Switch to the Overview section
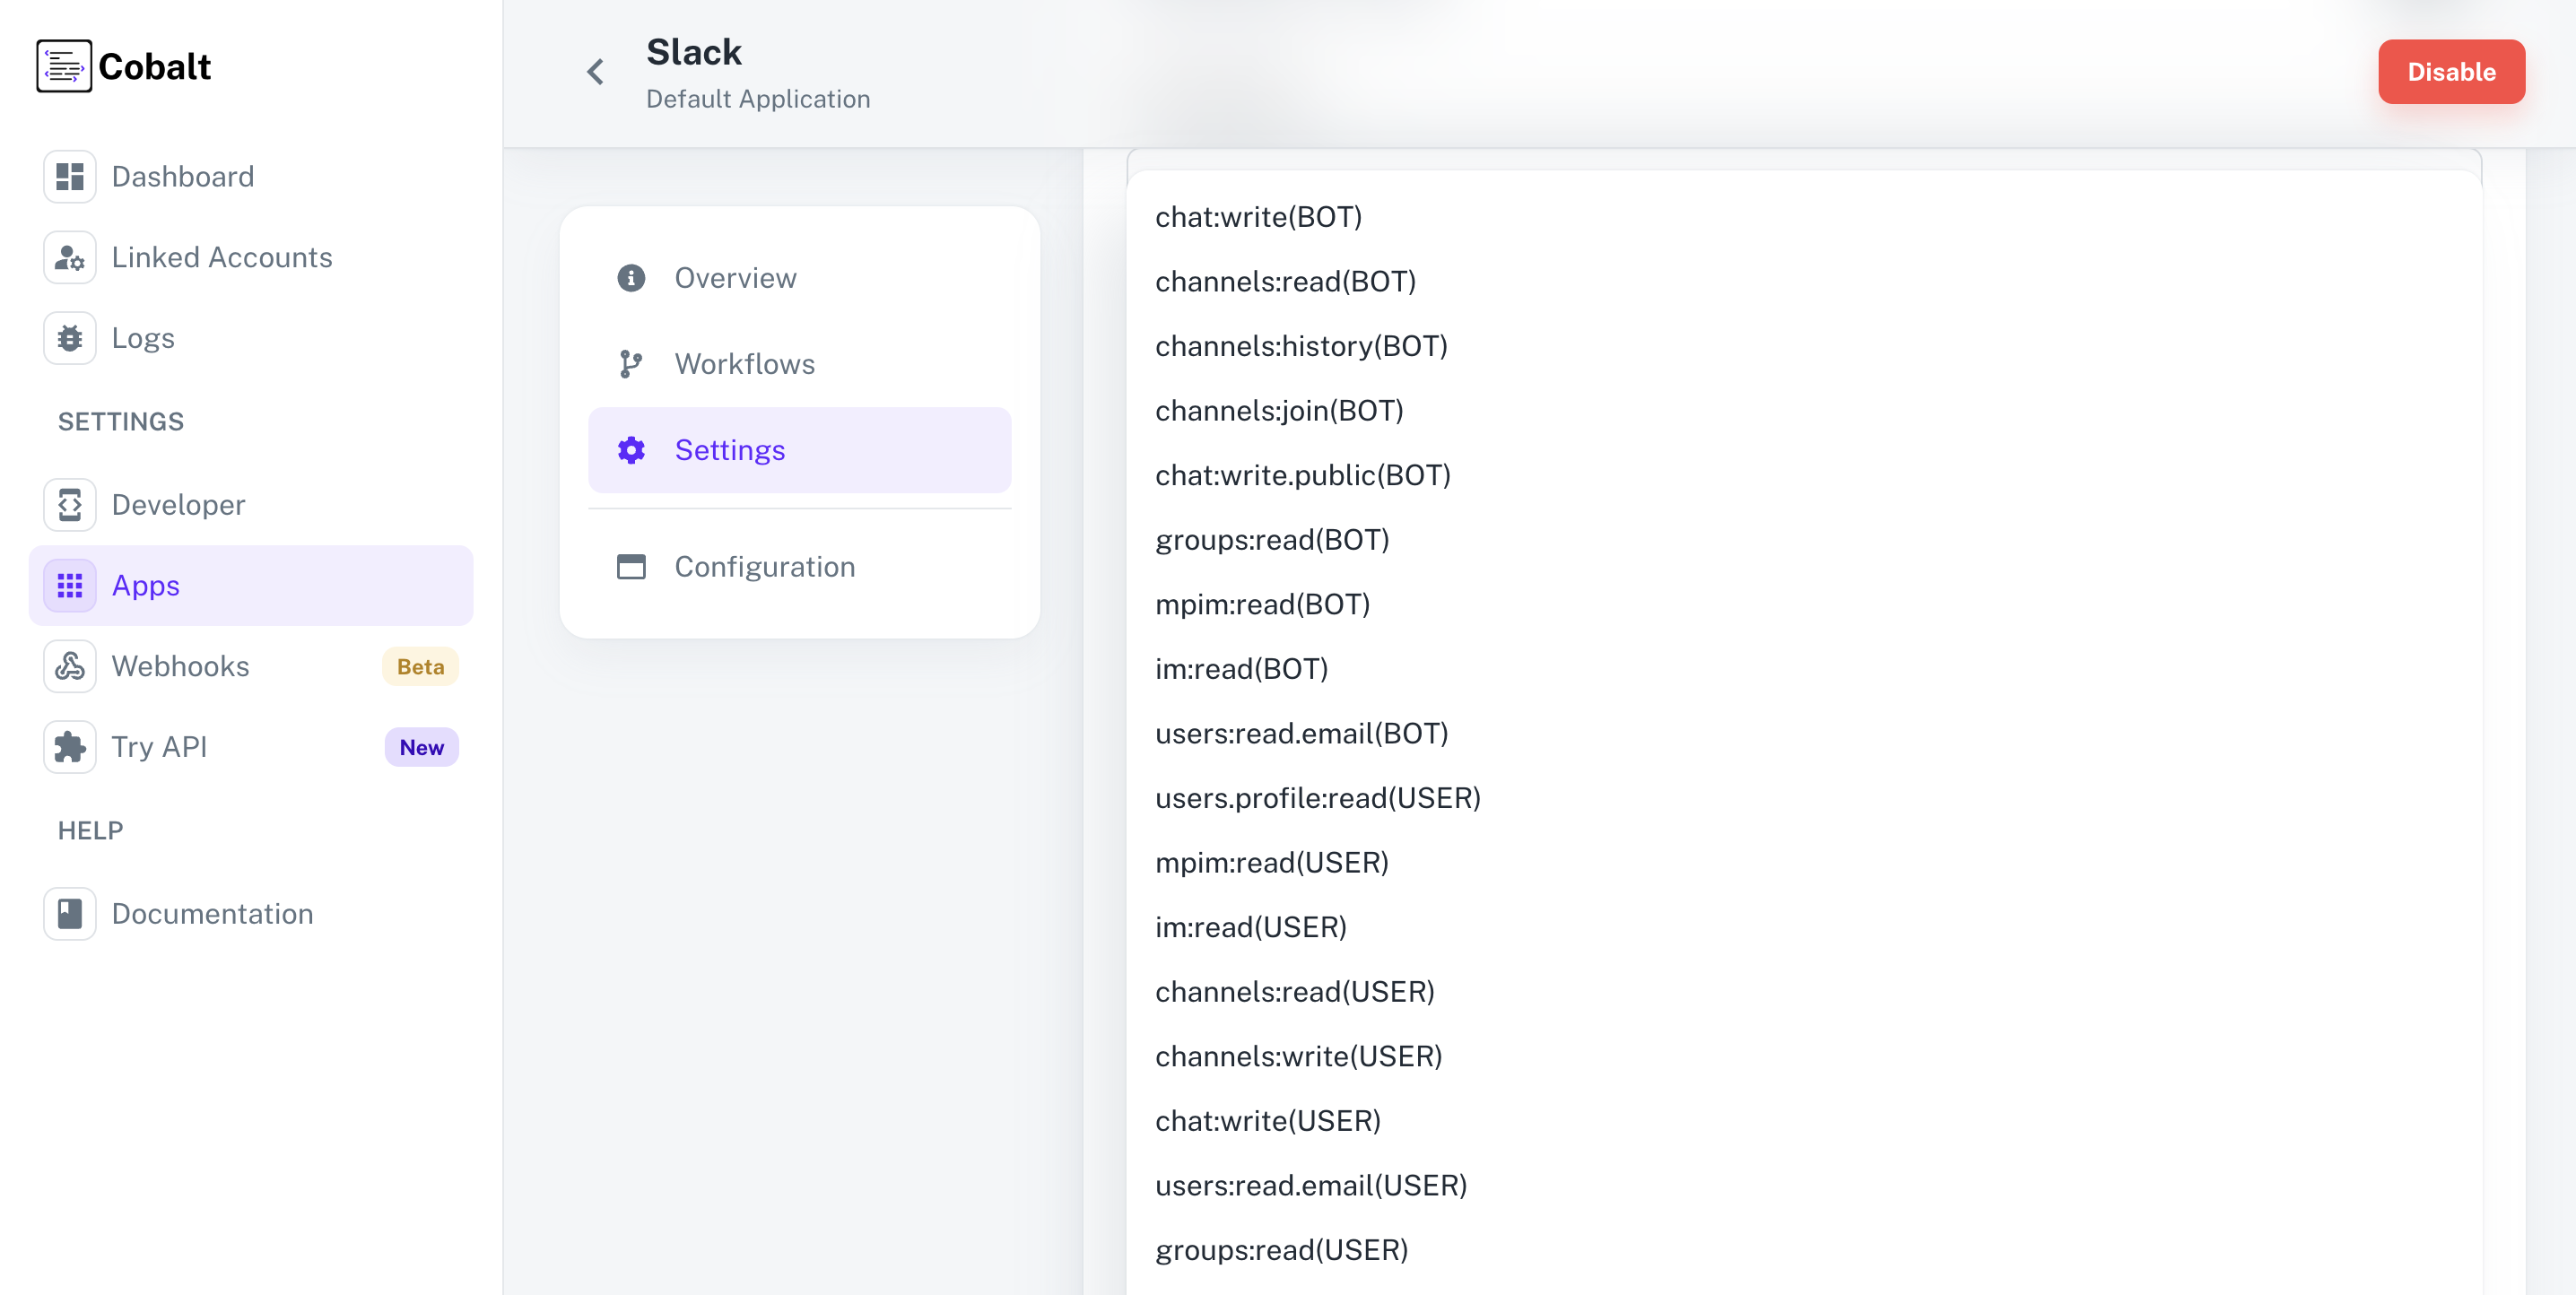Viewport: 2576px width, 1295px height. [735, 278]
